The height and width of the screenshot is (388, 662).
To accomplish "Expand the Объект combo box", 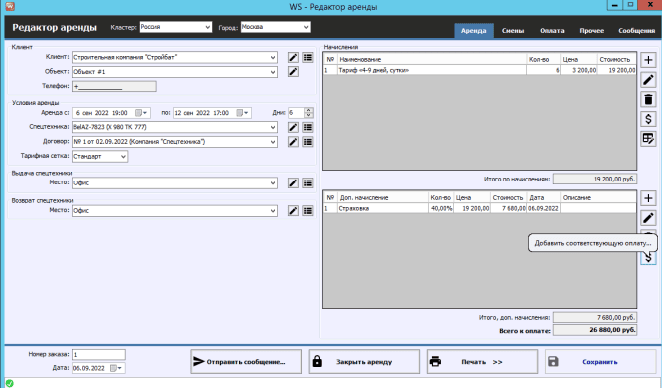I will coord(273,72).
